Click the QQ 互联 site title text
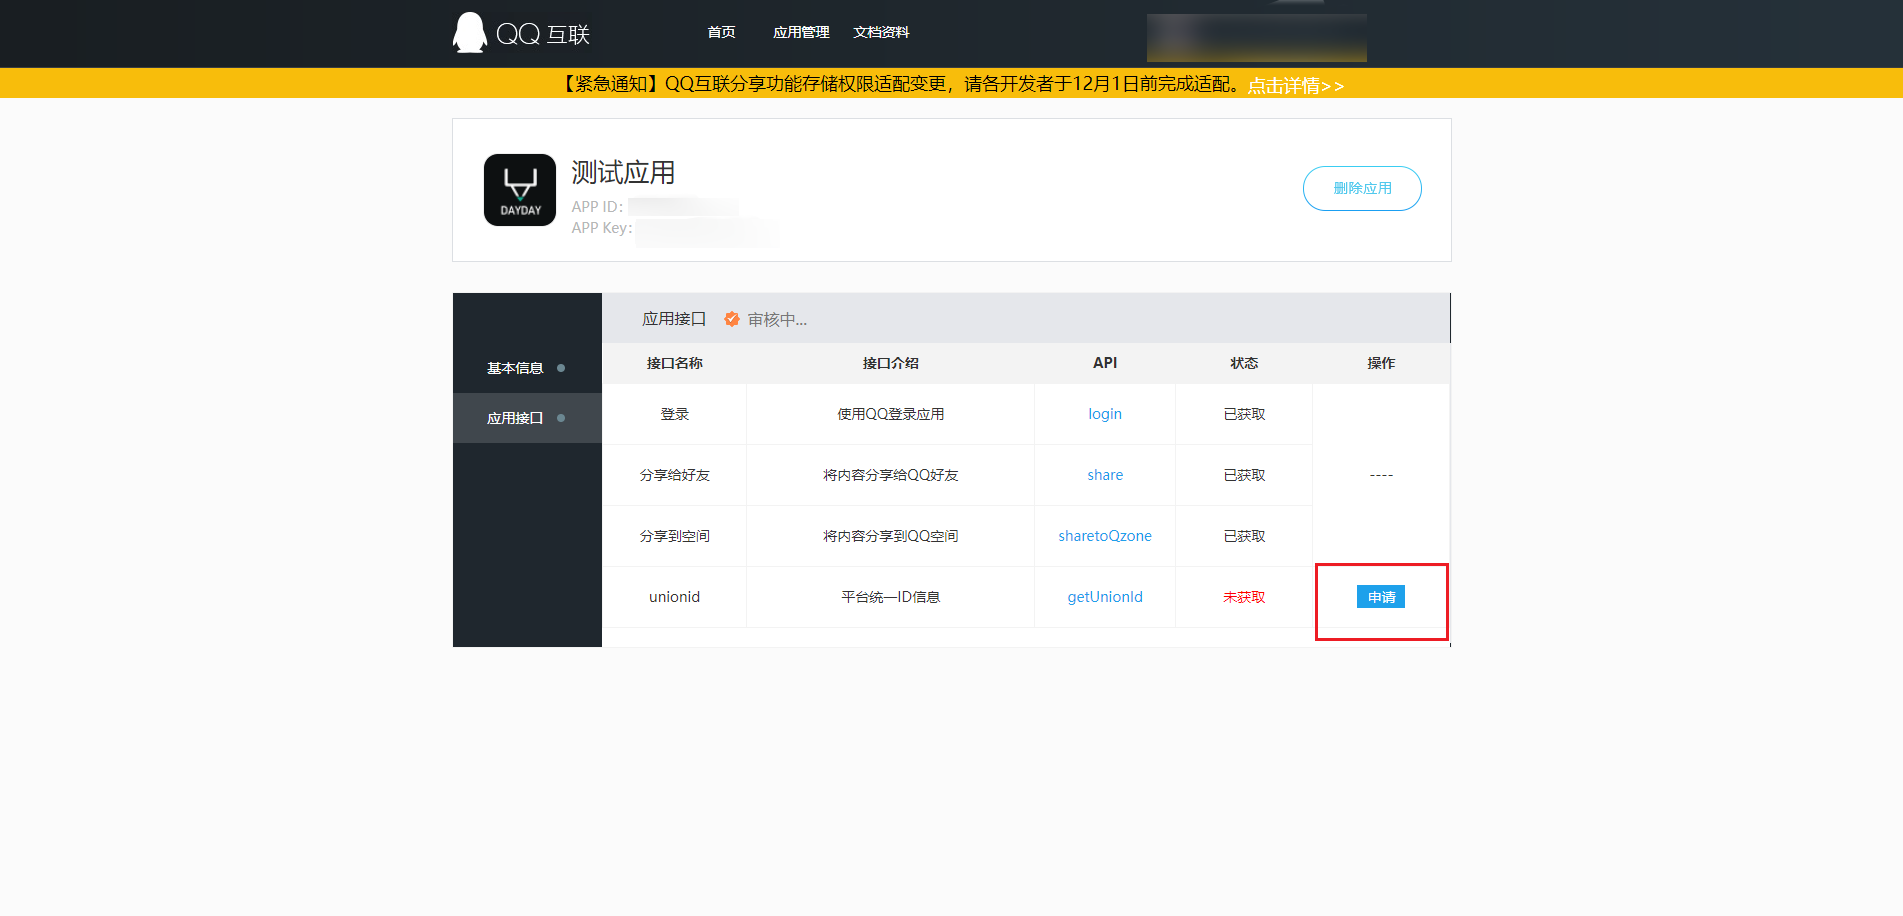This screenshot has width=1903, height=916. (543, 34)
